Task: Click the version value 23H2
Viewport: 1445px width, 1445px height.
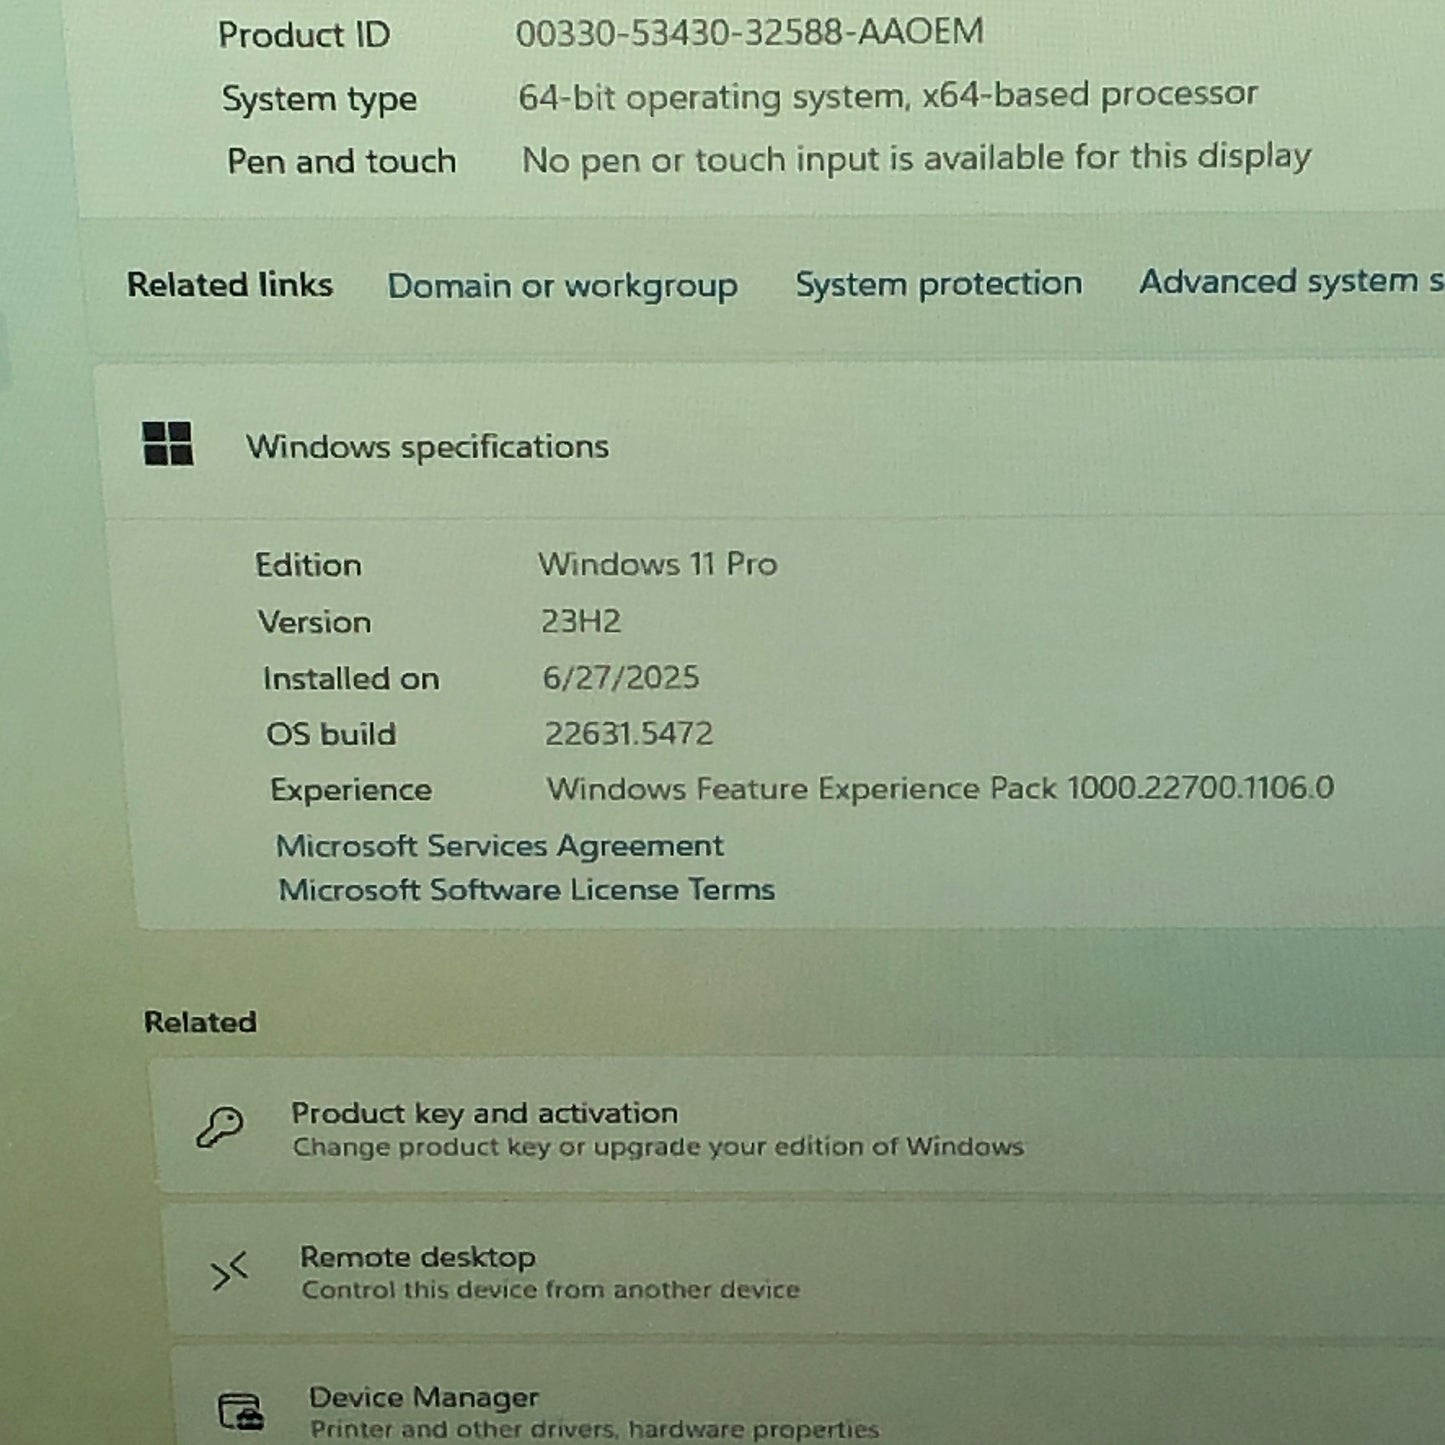Action: 580,621
